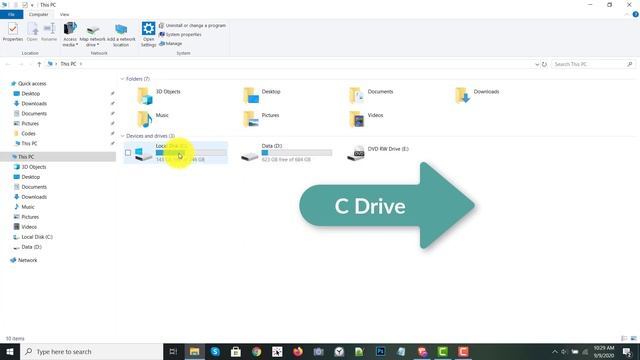Switch to the Computer ribbon tab
The height and width of the screenshot is (360, 640).
click(38, 14)
